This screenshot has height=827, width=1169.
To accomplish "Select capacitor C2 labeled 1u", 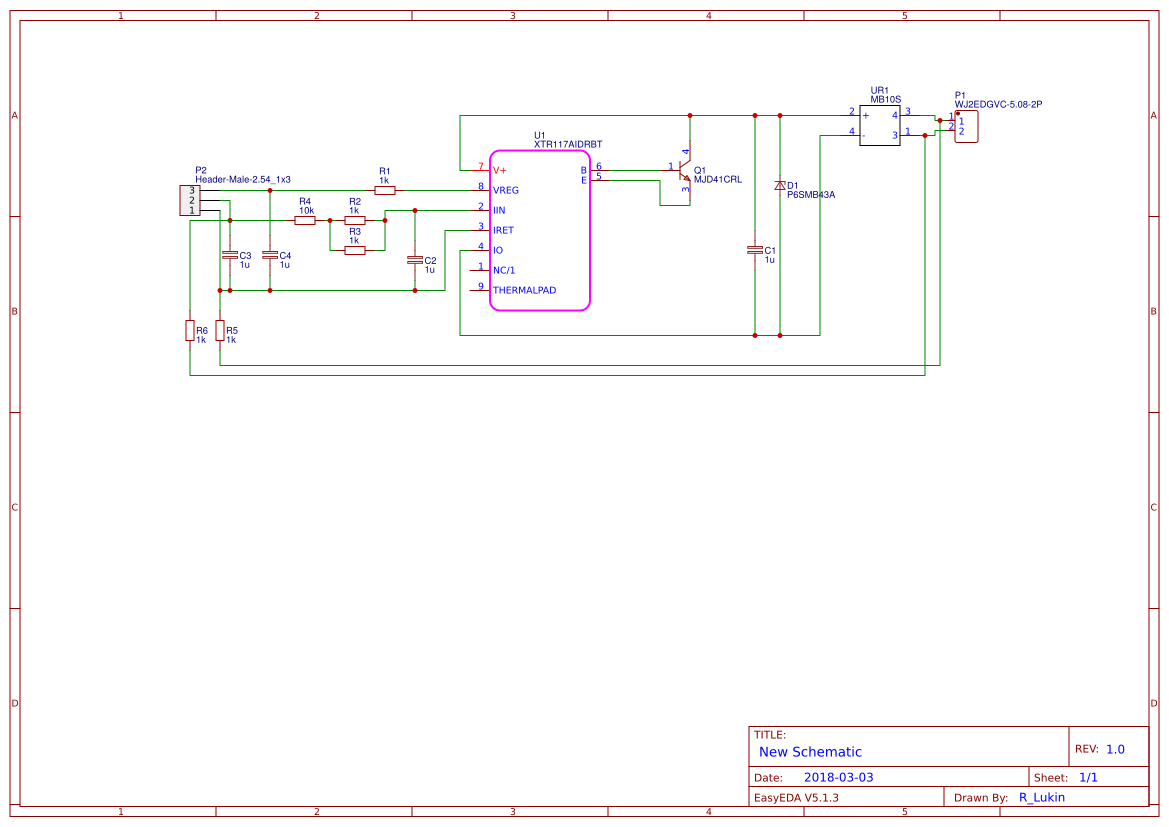I will (x=415, y=258).
